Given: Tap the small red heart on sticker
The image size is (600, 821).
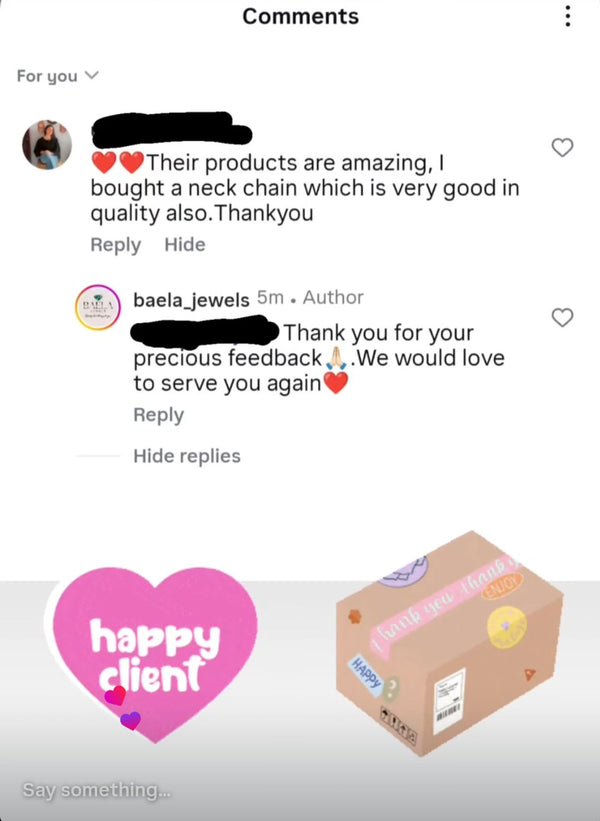Looking at the screenshot, I should pyautogui.click(x=115, y=695).
